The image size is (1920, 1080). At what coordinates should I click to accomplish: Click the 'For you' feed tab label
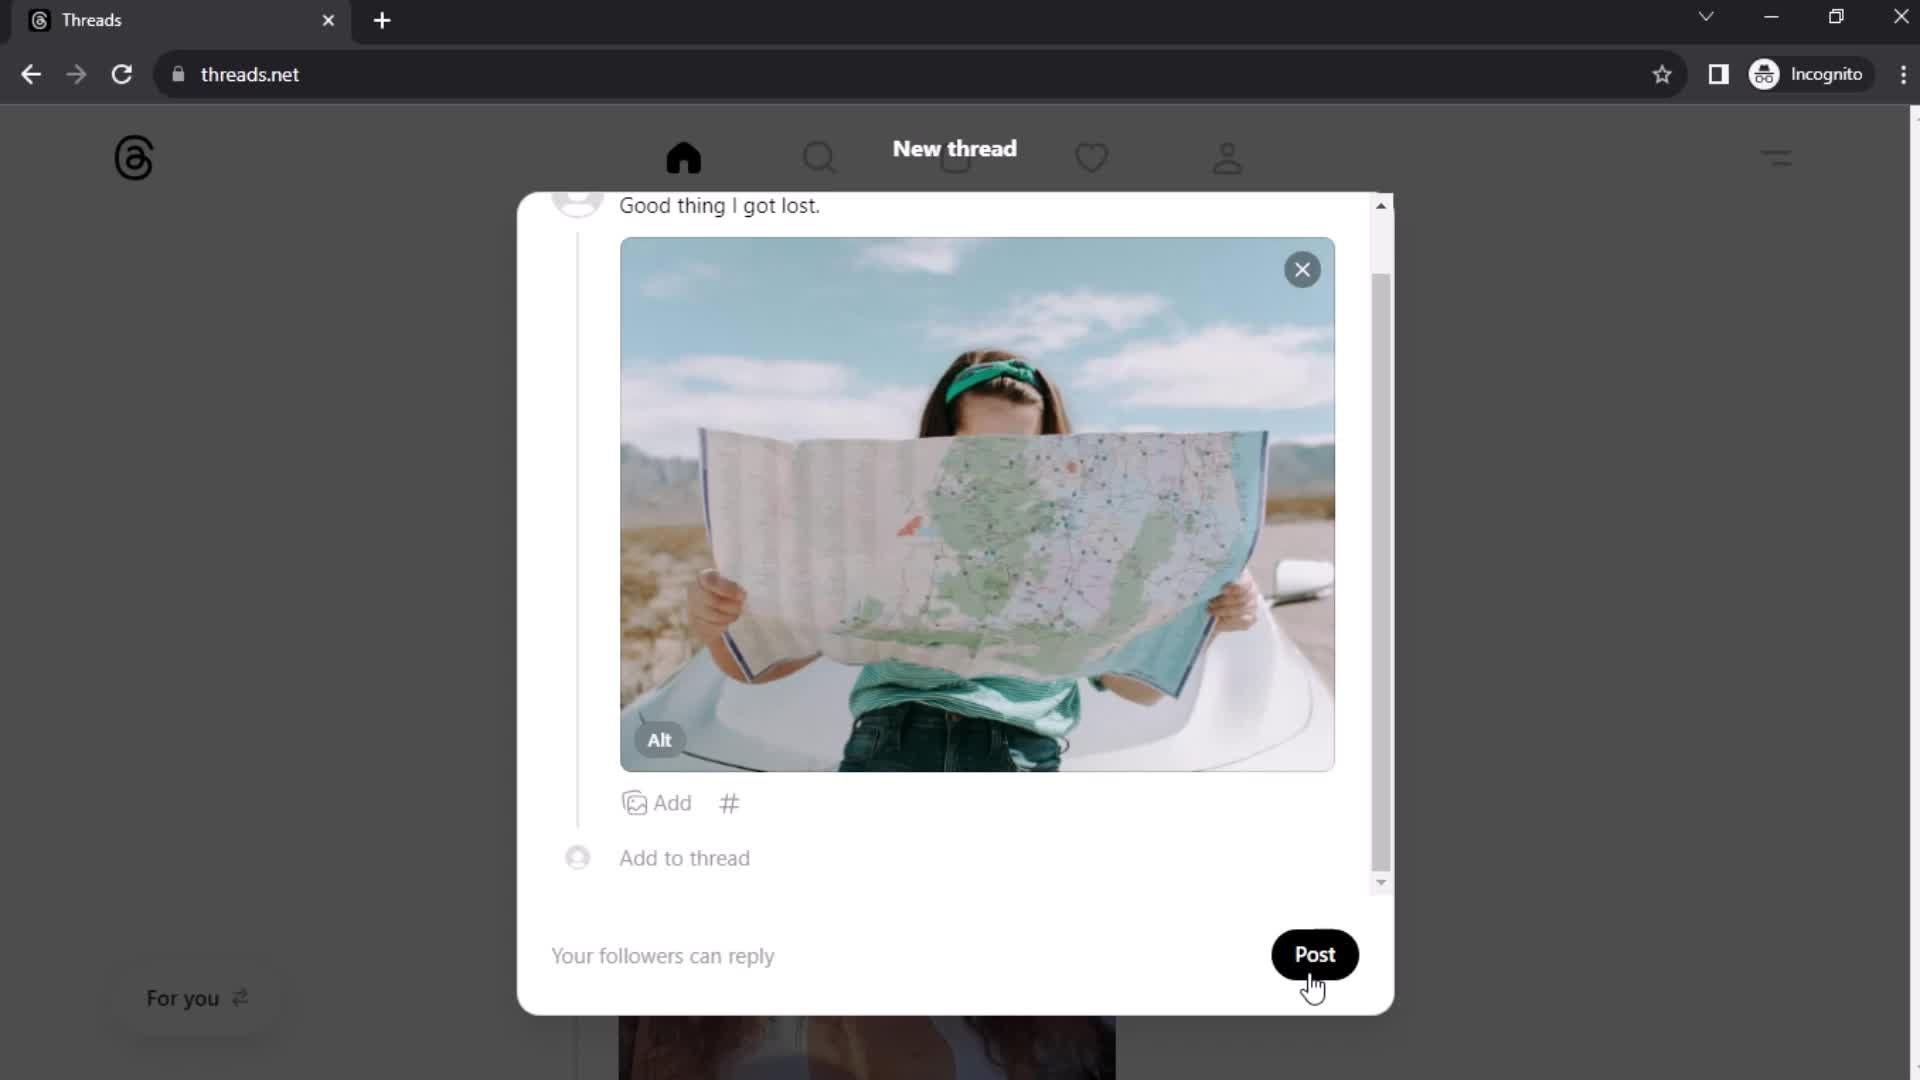tap(183, 998)
